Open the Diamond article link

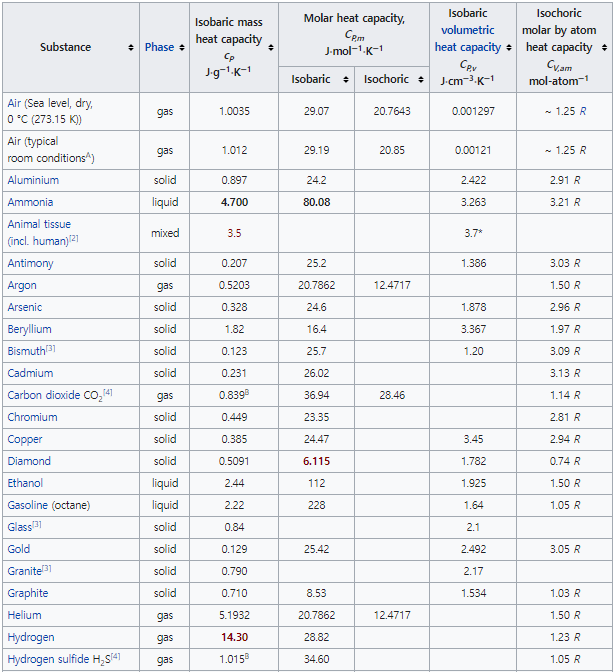[29, 461]
